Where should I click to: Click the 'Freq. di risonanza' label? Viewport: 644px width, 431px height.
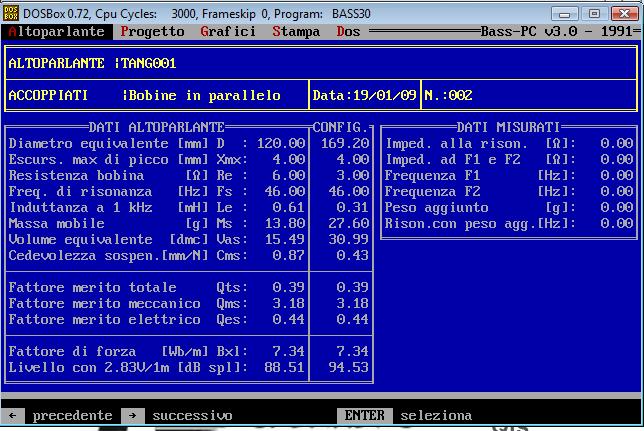[80, 191]
